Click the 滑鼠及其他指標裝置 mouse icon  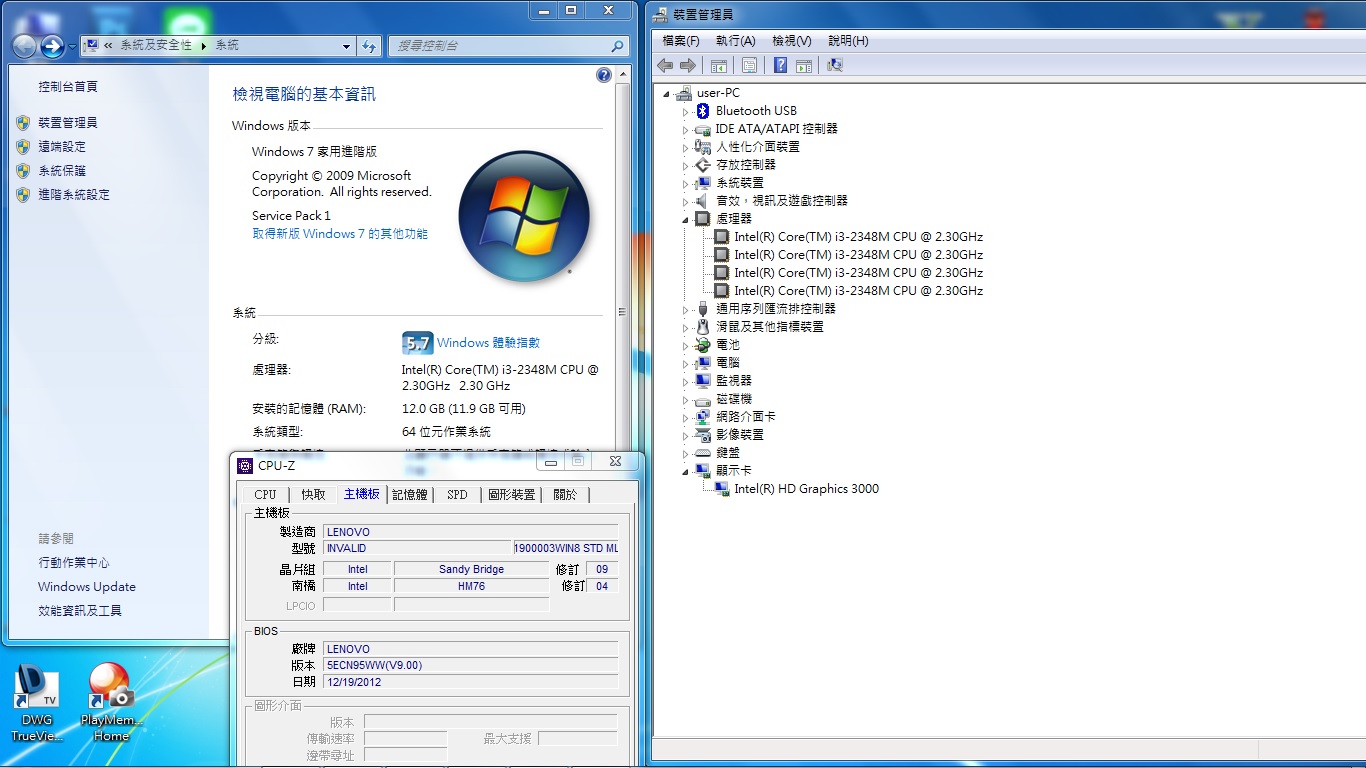tap(703, 327)
